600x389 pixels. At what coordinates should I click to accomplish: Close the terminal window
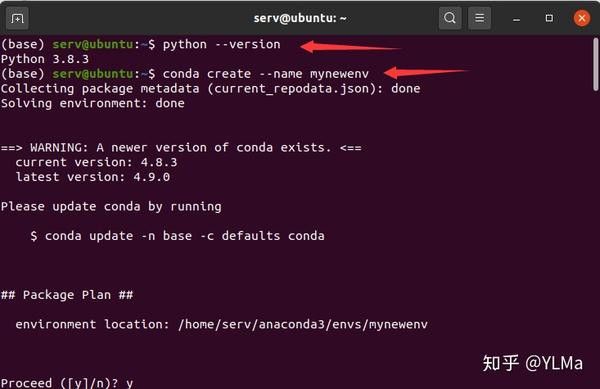point(582,18)
